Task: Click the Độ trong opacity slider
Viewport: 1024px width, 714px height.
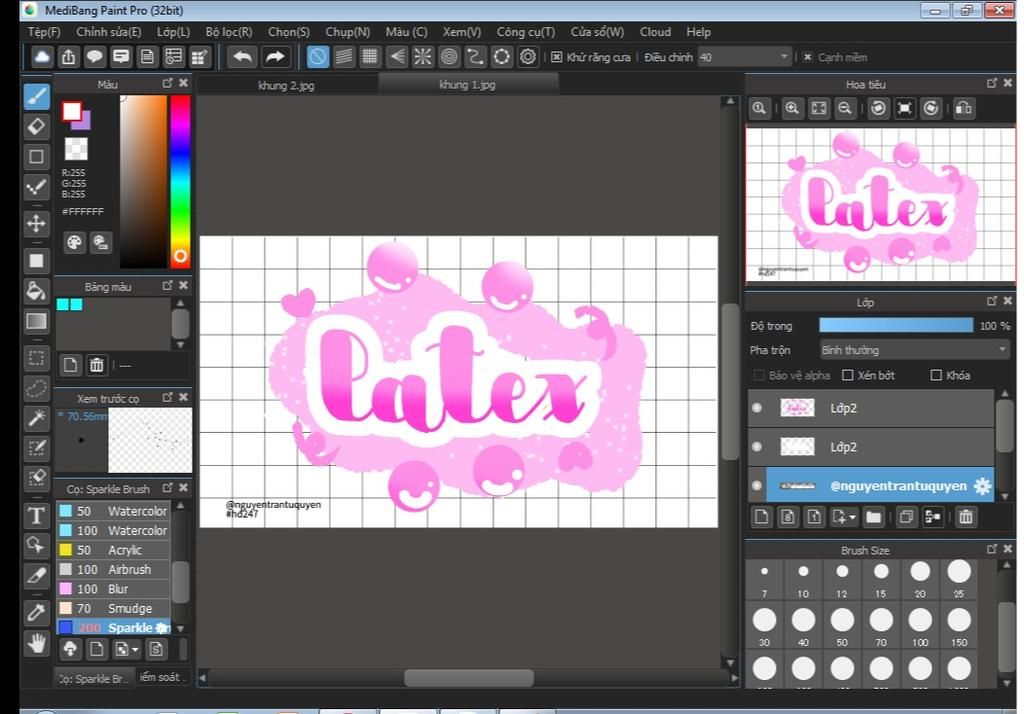Action: tap(896, 325)
